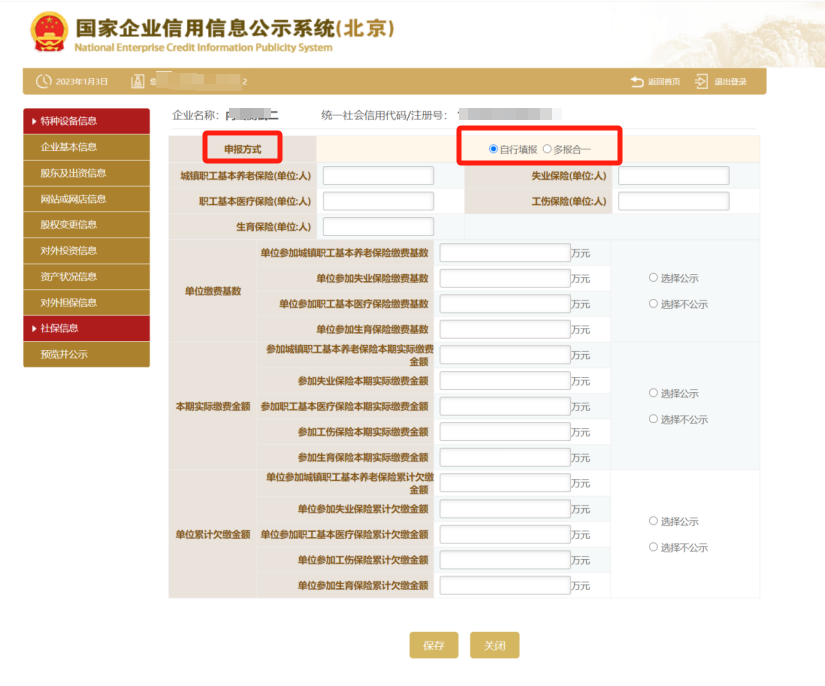Select 多报合一 radio option

(547, 149)
